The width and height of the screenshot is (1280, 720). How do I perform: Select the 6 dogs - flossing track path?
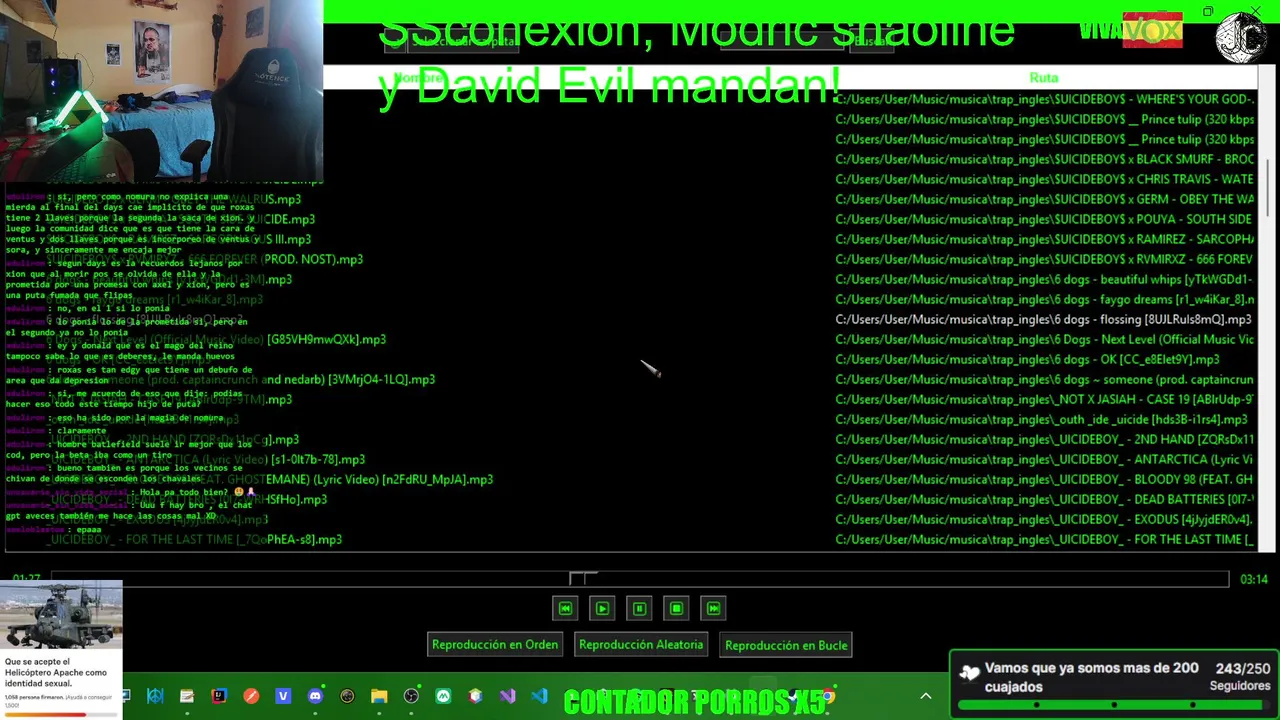pyautogui.click(x=1044, y=319)
